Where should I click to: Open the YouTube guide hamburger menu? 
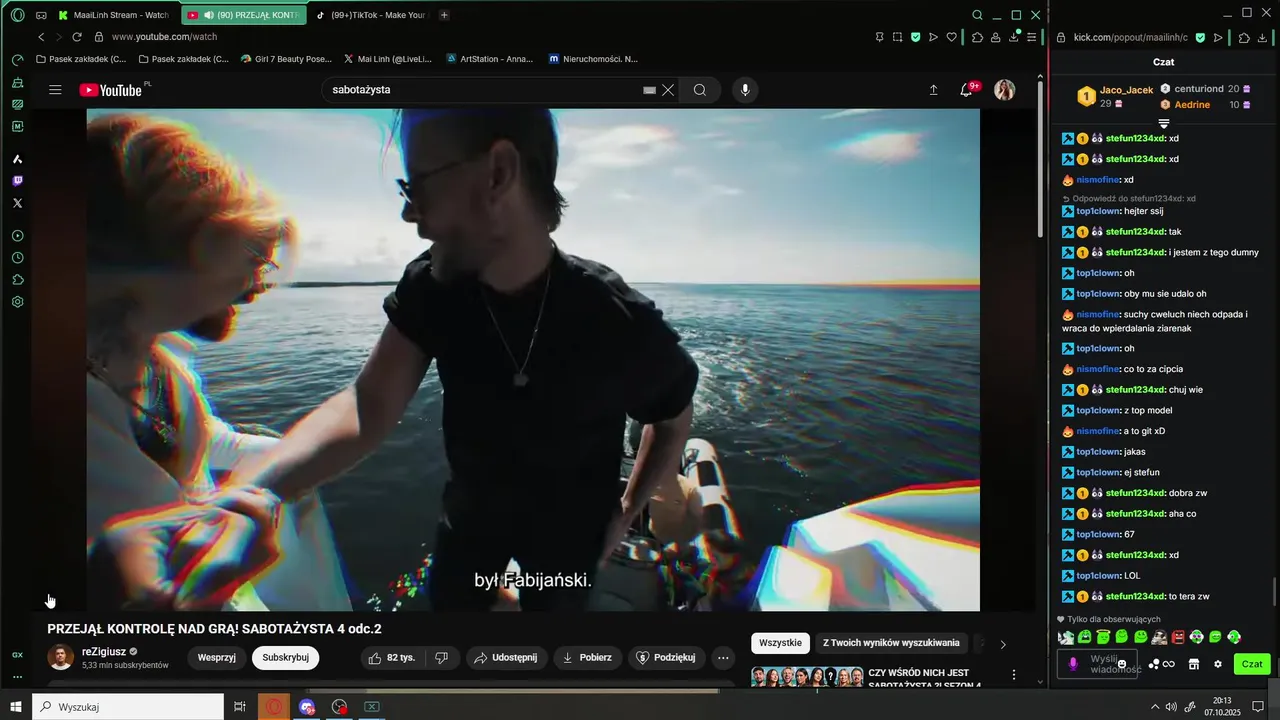(x=55, y=90)
